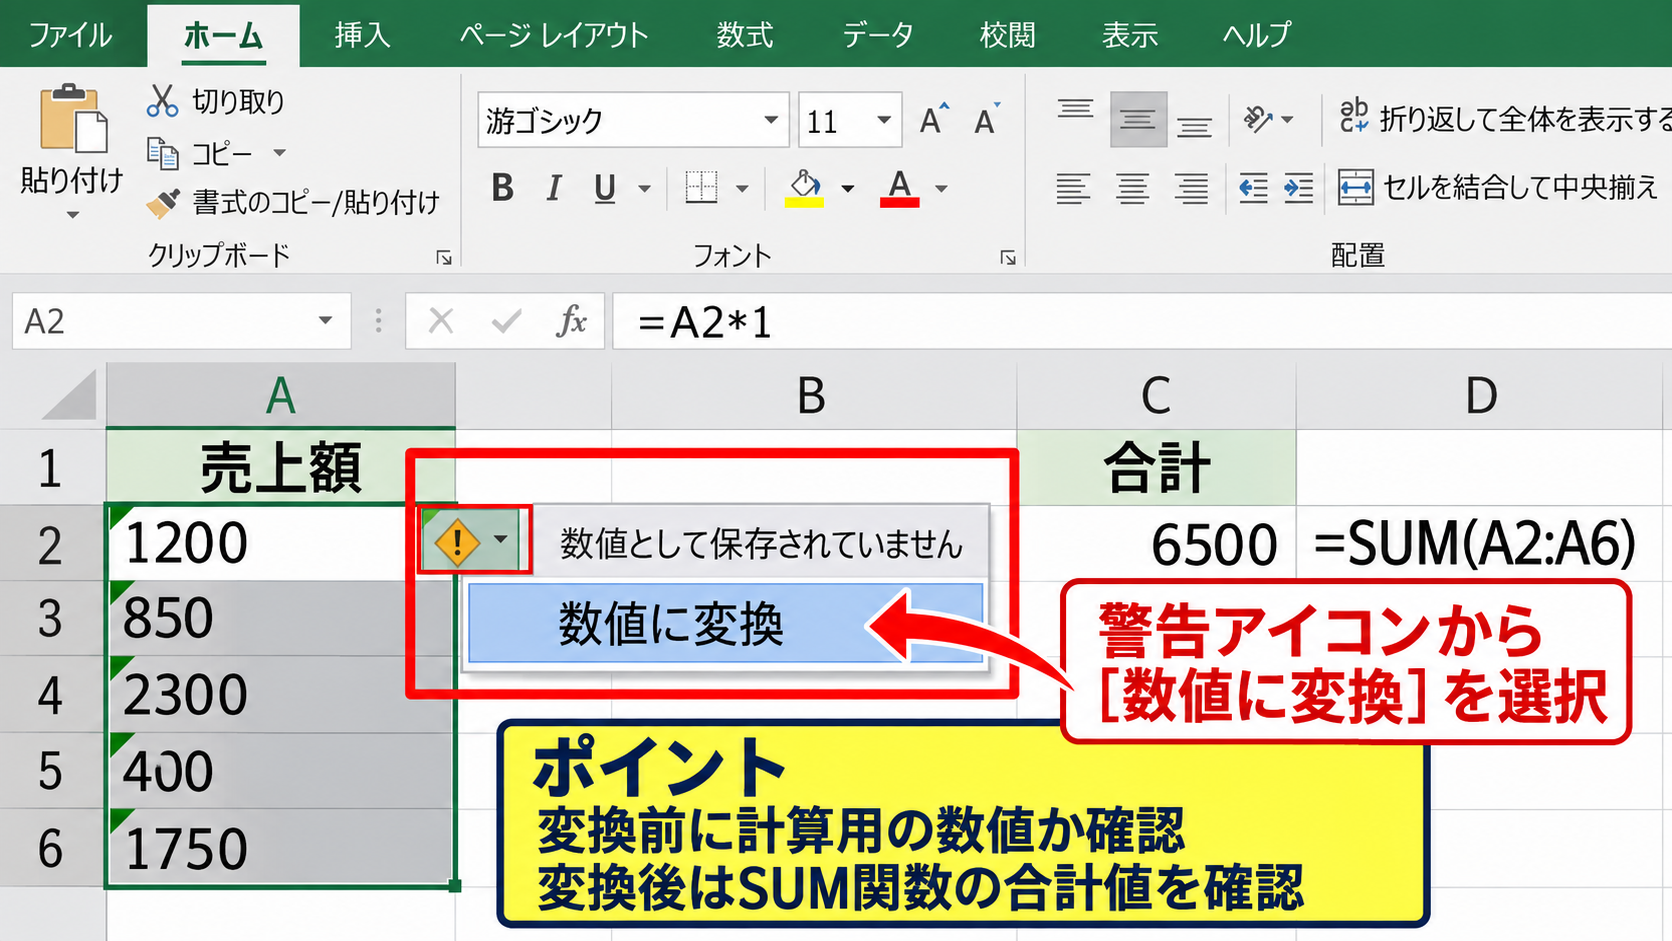Click the yellow warning error icon beside A2
This screenshot has height=941, width=1672.
point(457,543)
